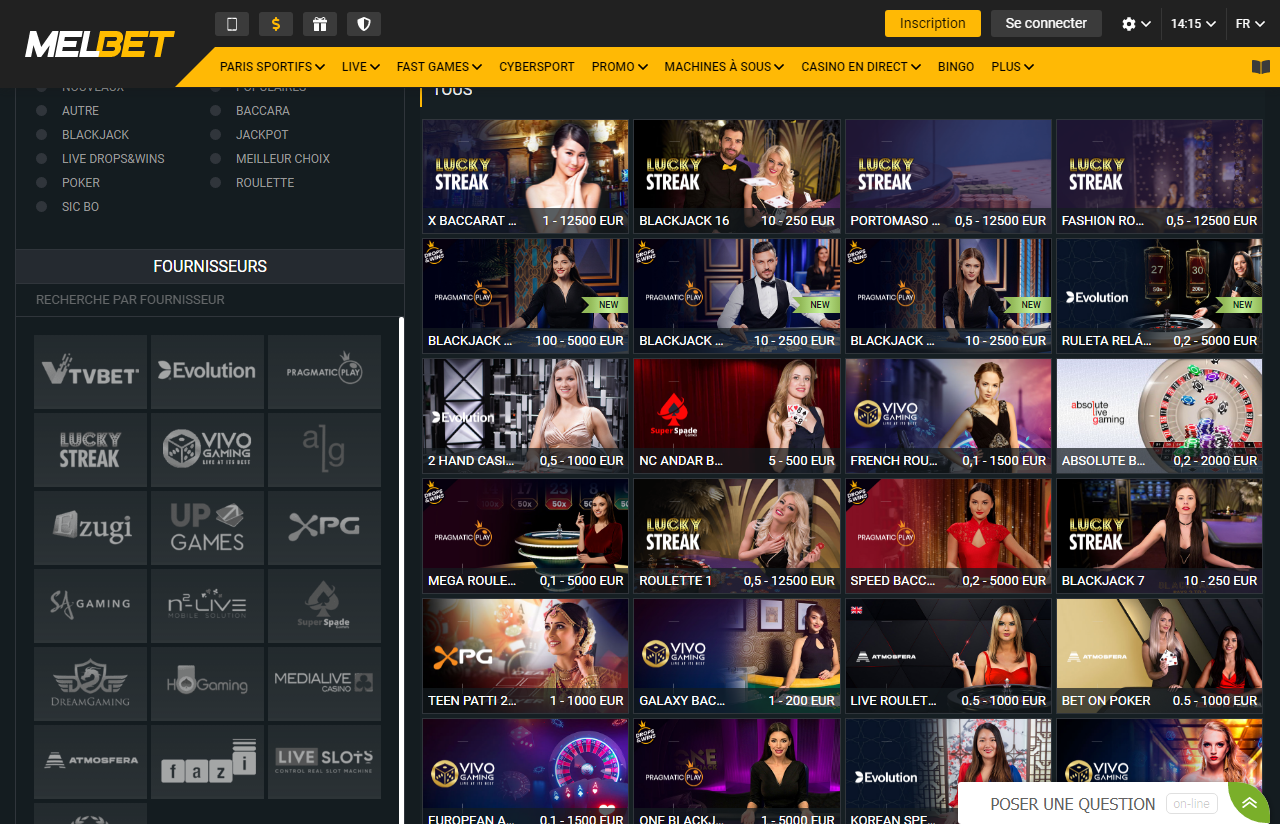Select the Atmosfera provider logo
The image size is (1280, 824).
[x=91, y=762]
